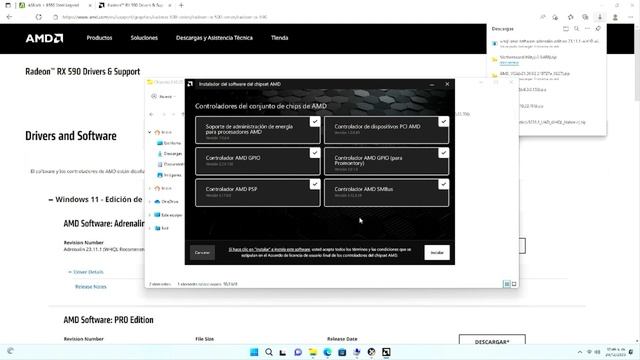This screenshot has height=360, width=640.
Task: Uncheck Controlador de dispositivos PCI AMD
Action: point(444,122)
